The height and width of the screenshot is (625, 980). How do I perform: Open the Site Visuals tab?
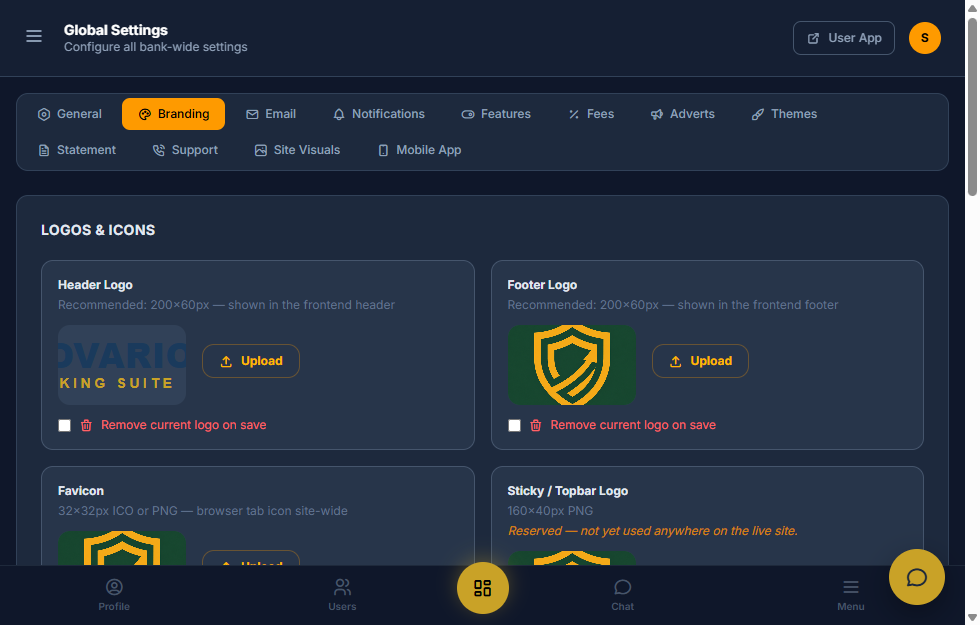[298, 150]
